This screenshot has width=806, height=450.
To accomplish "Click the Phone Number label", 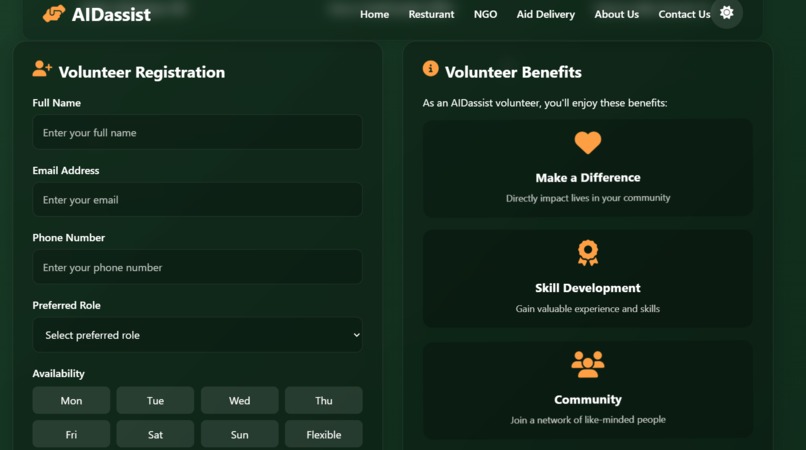I will 68,238.
